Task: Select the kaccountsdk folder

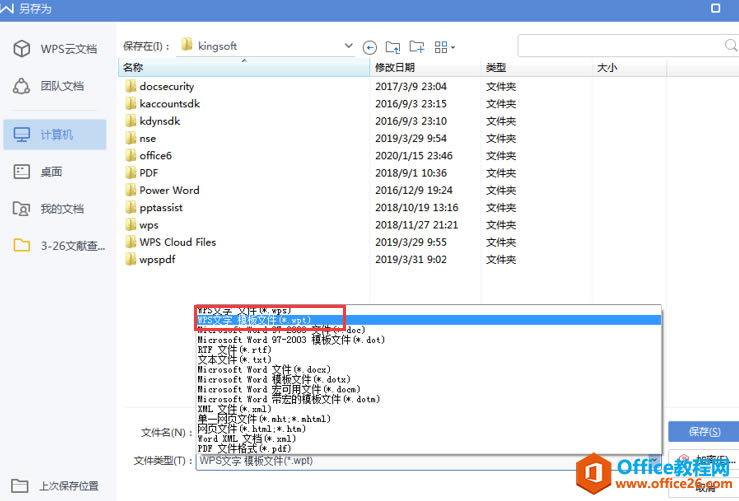Action: pyautogui.click(x=163, y=104)
